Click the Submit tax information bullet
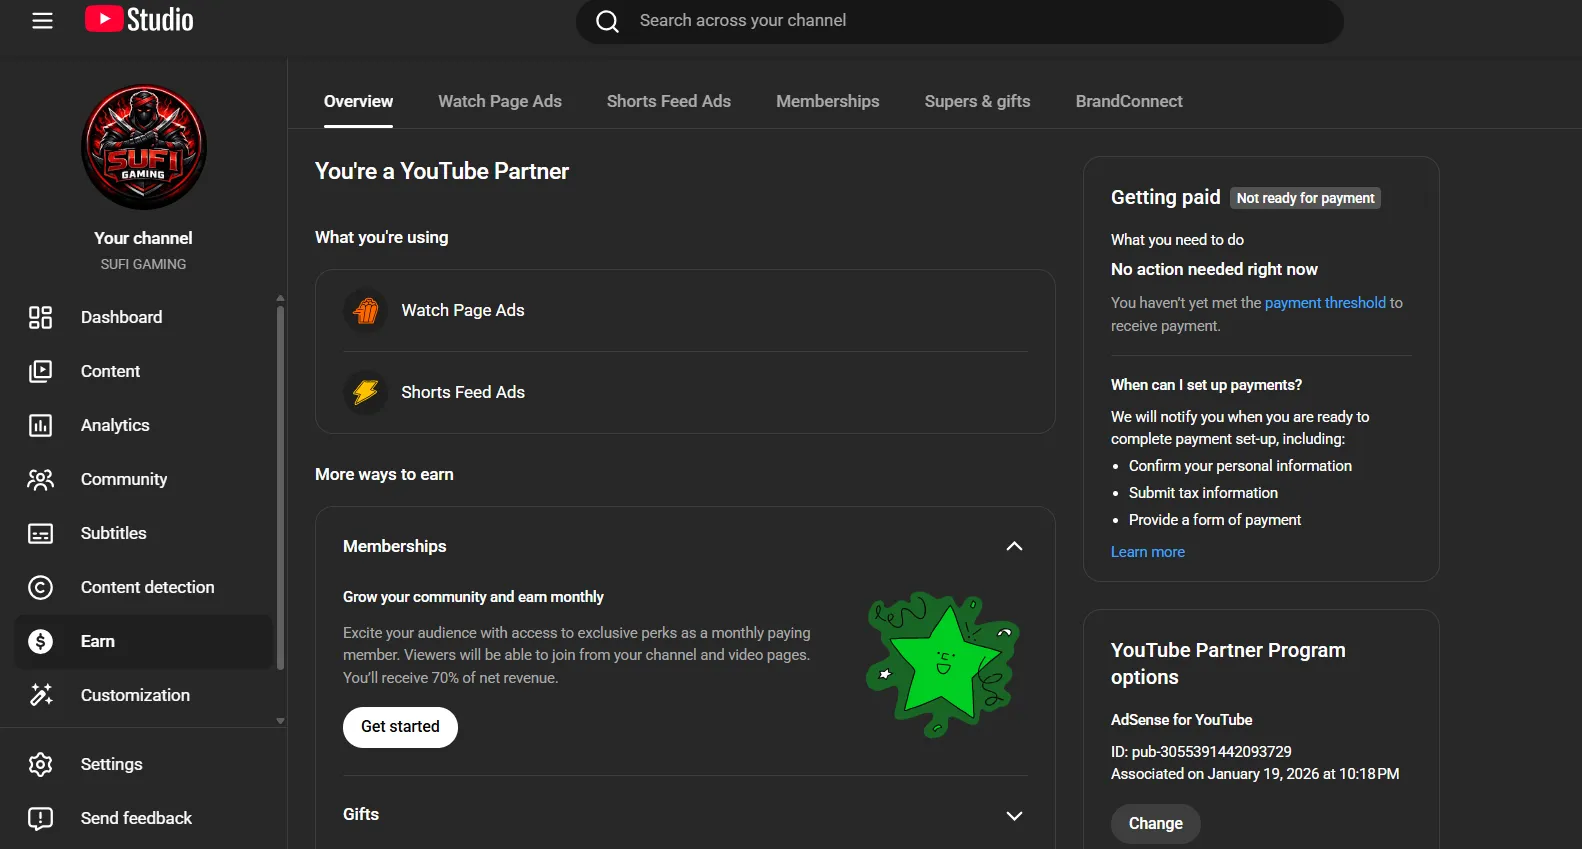The image size is (1582, 849). click(1203, 493)
